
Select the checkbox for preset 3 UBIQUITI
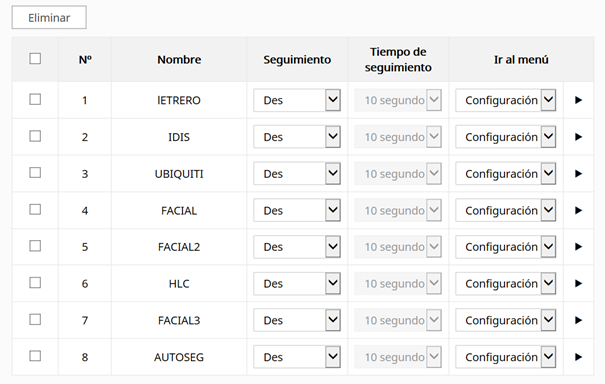35,173
